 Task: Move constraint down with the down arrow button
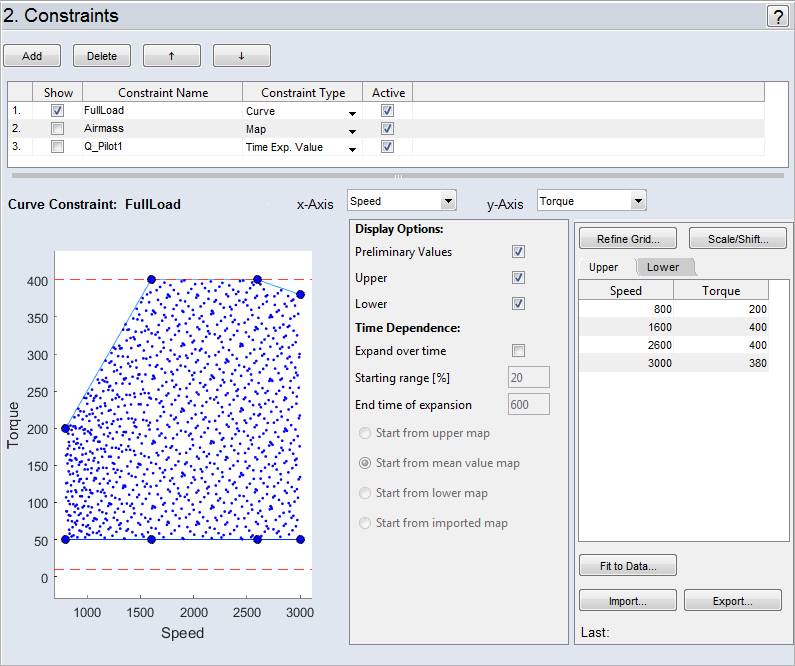pos(241,56)
